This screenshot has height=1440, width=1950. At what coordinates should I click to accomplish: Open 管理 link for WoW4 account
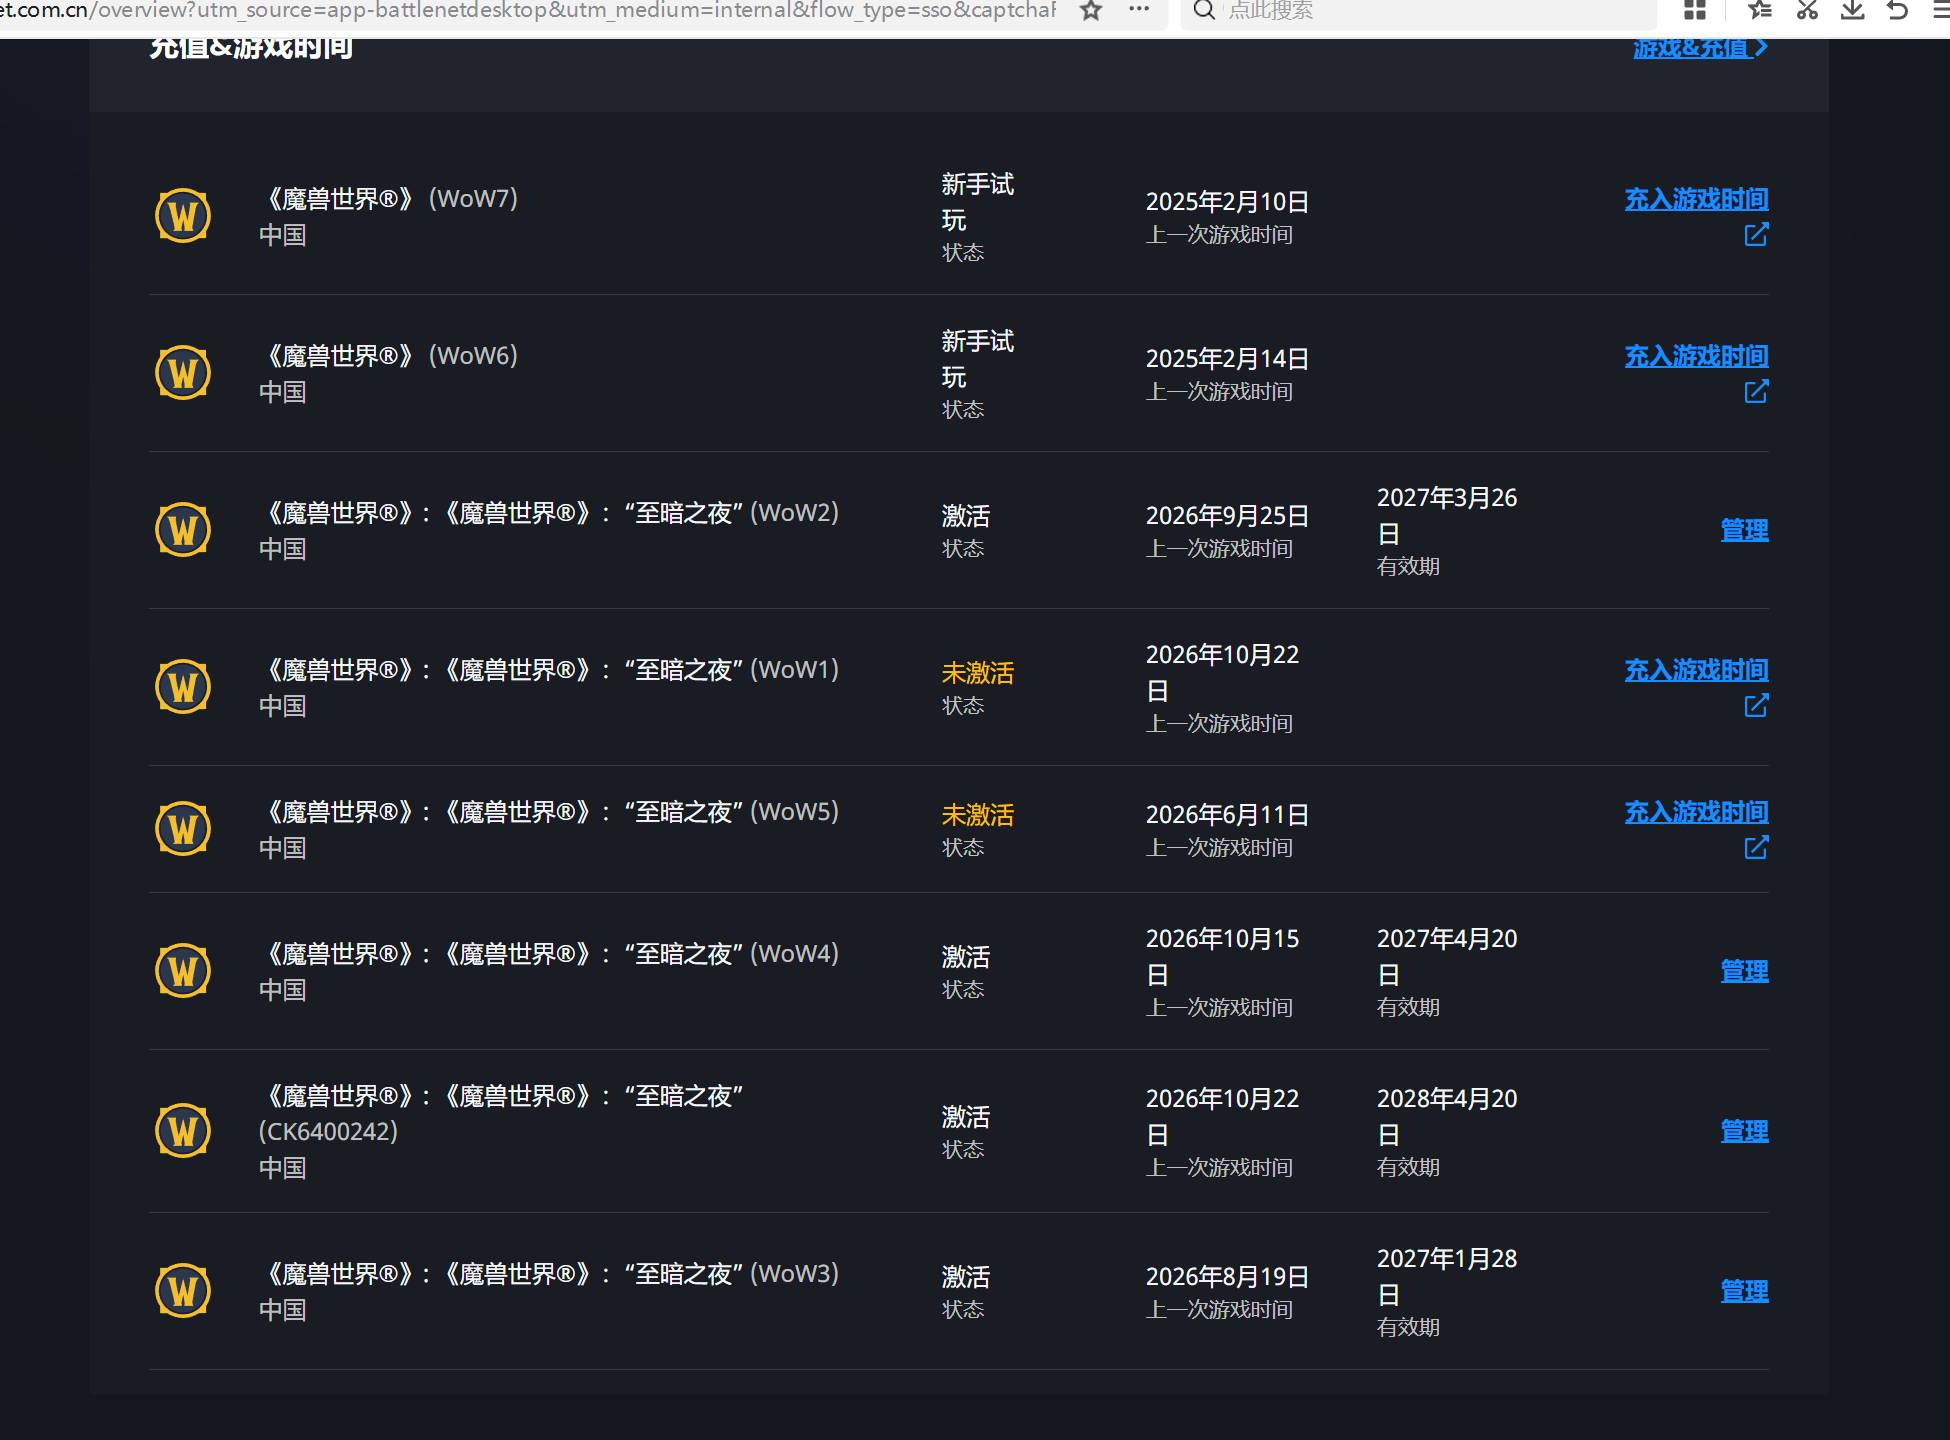(x=1744, y=972)
